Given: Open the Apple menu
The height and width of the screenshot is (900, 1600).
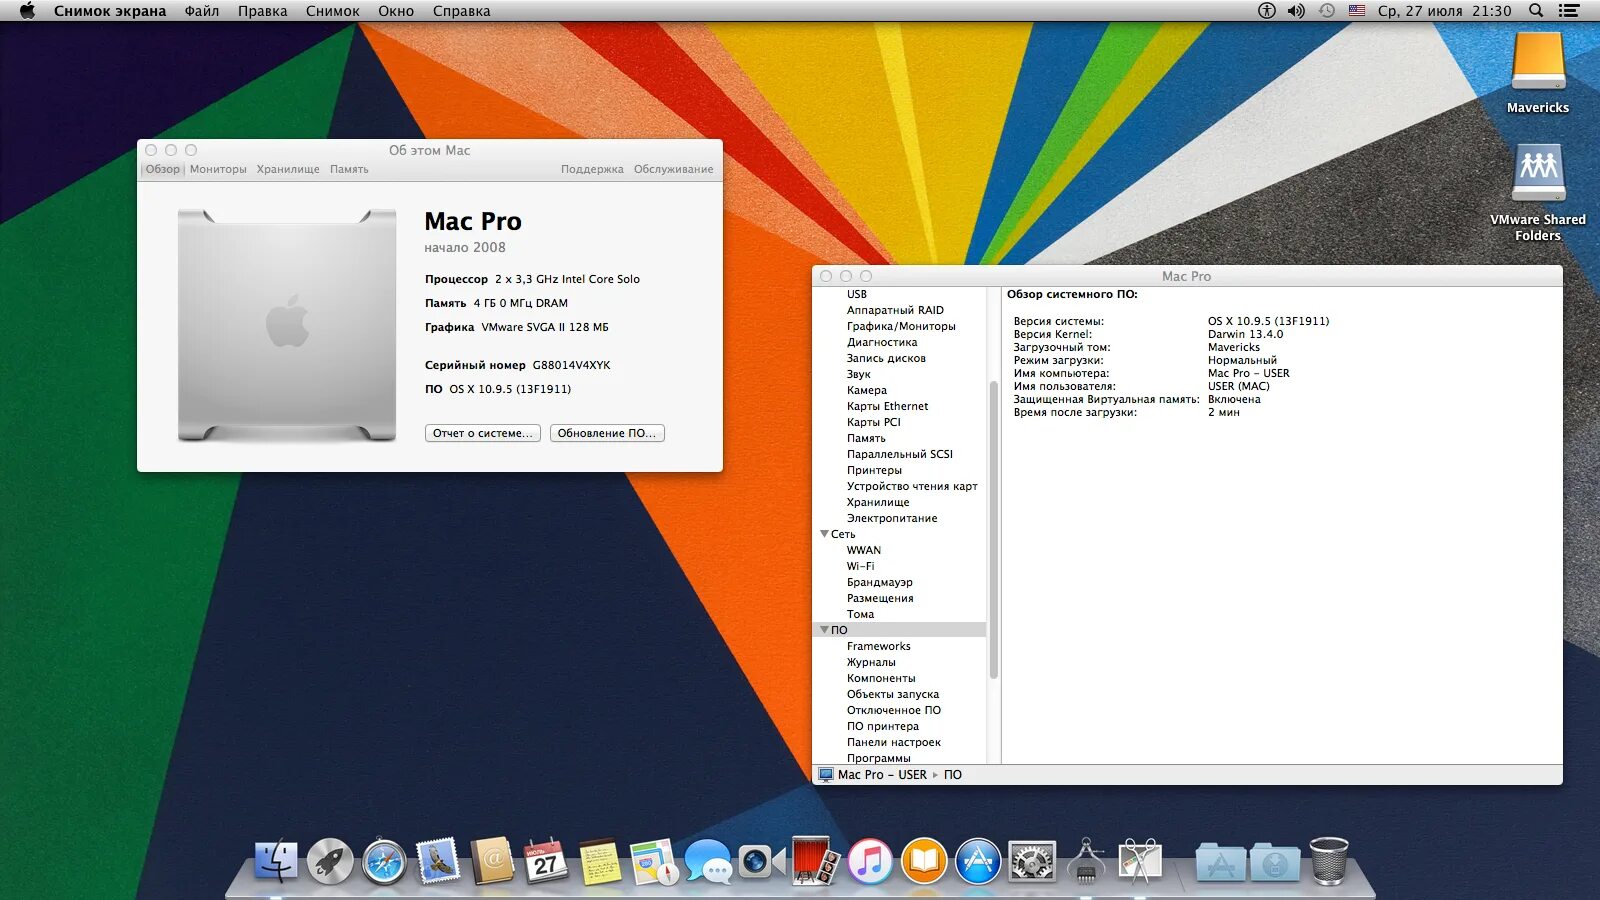Looking at the screenshot, I should 27,11.
